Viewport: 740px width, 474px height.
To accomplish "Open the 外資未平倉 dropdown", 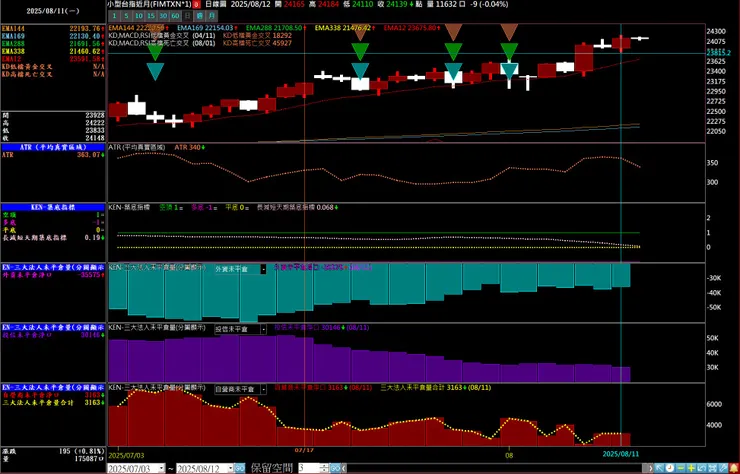I will [263, 269].
